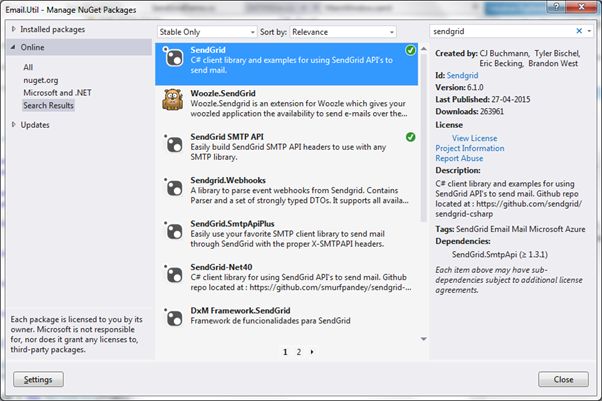Select the SendGrid SMTP API package title

point(227,137)
